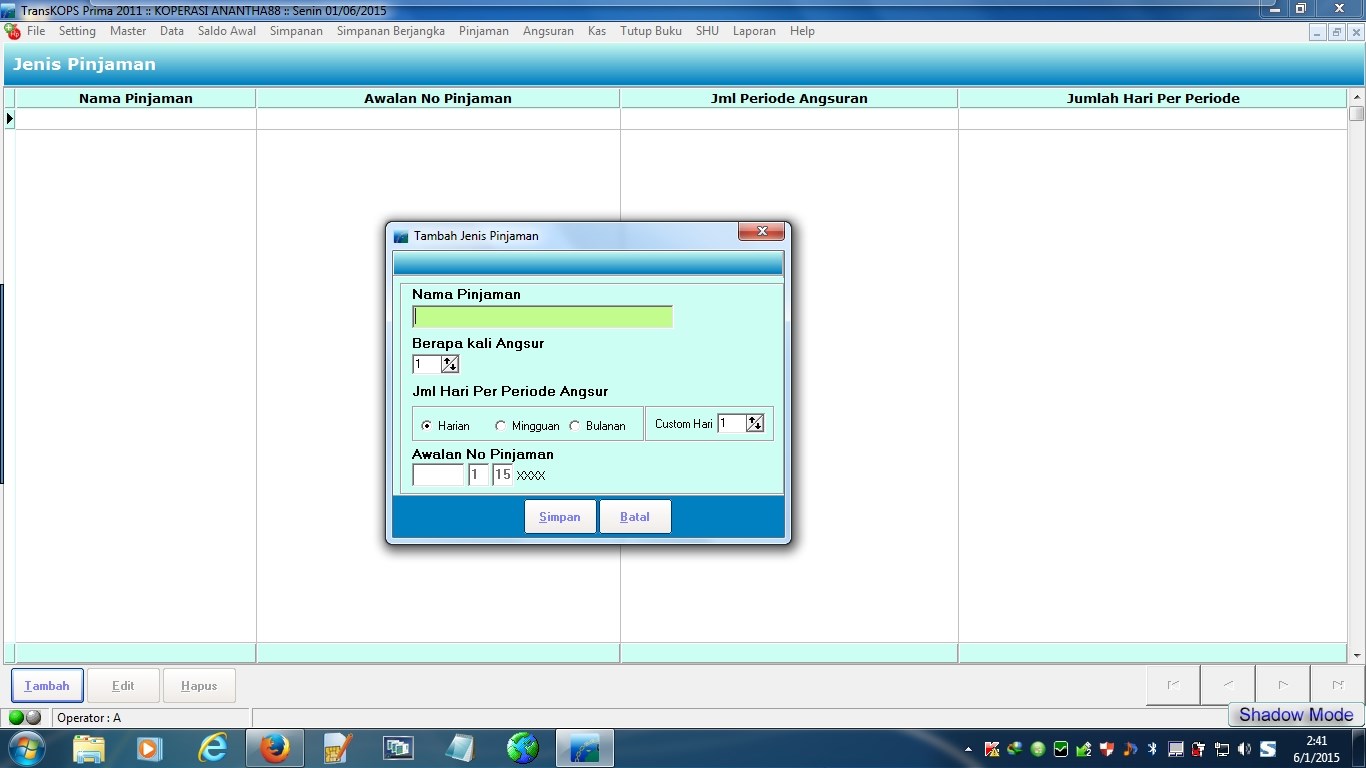Click the clock showing 2:41

(1316, 741)
